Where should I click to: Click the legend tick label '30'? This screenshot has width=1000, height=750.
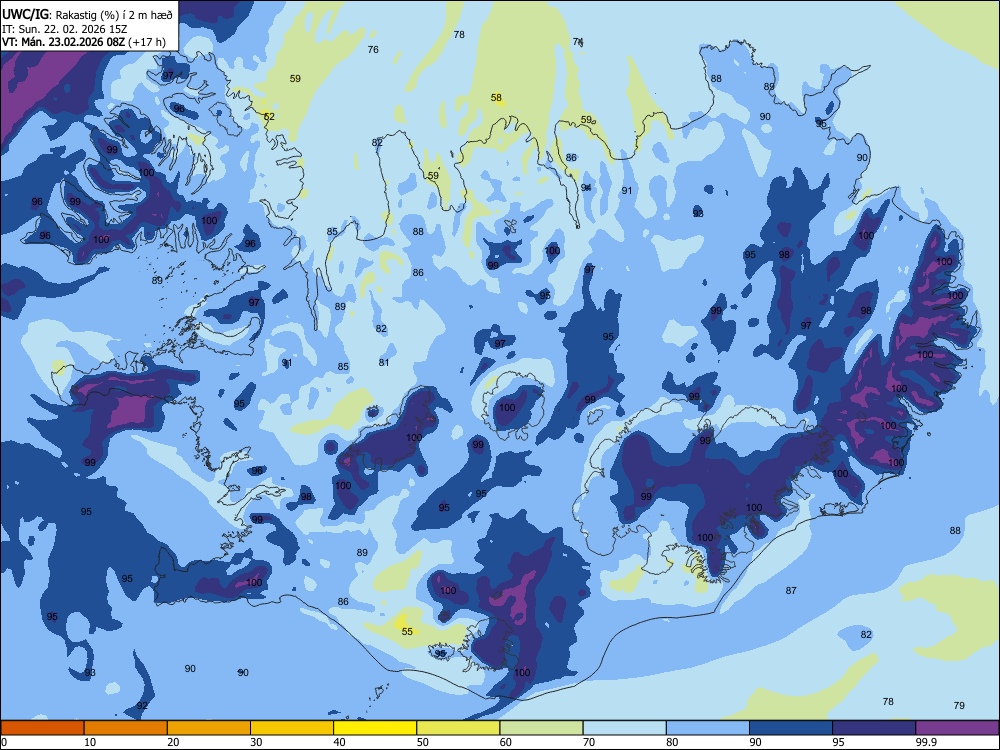click(256, 742)
